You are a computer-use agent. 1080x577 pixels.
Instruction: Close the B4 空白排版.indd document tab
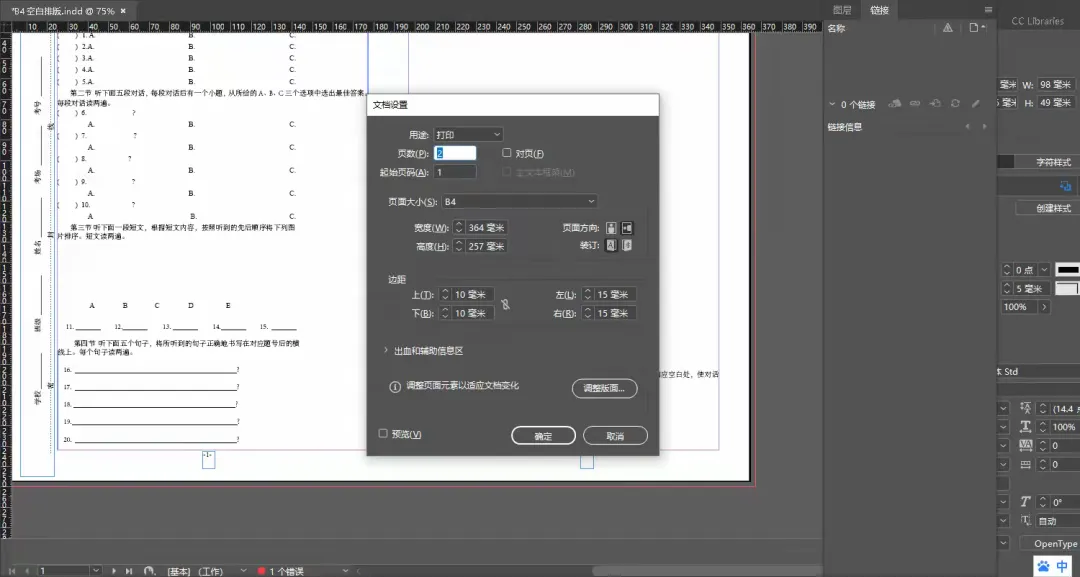(123, 11)
